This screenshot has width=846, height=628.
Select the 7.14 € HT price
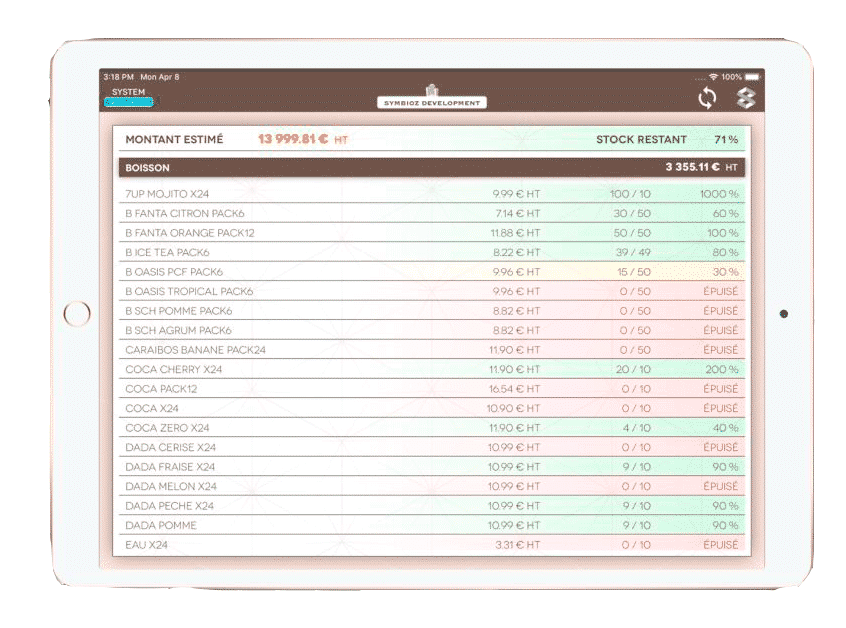(517, 213)
